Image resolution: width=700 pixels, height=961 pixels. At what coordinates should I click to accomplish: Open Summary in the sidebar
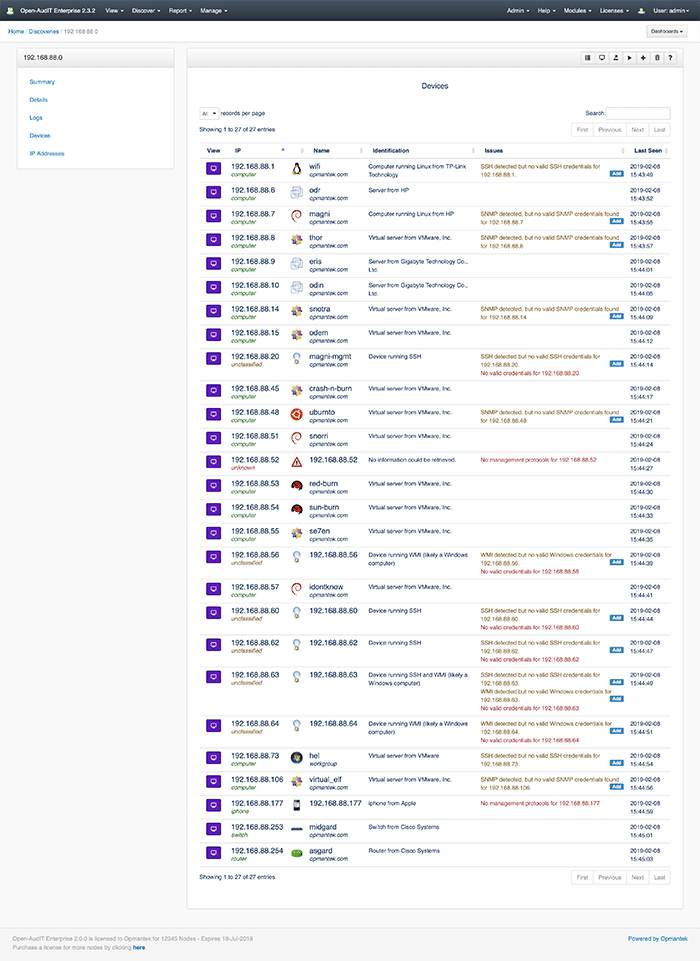[x=42, y=82]
